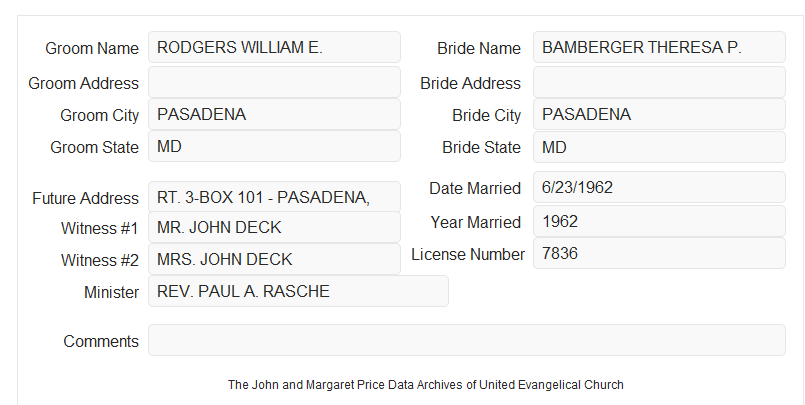
Task: Click the Groom Name label
Action: [x=92, y=48]
